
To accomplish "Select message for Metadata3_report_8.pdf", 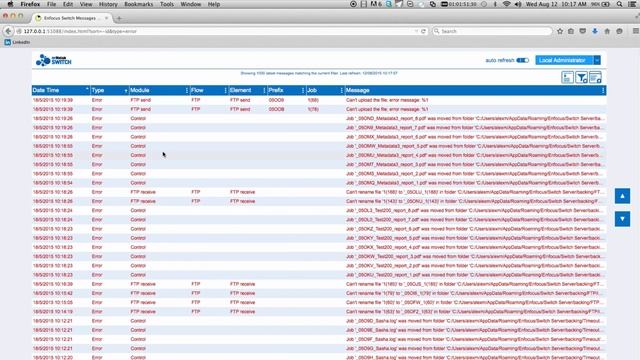I will tap(475, 118).
